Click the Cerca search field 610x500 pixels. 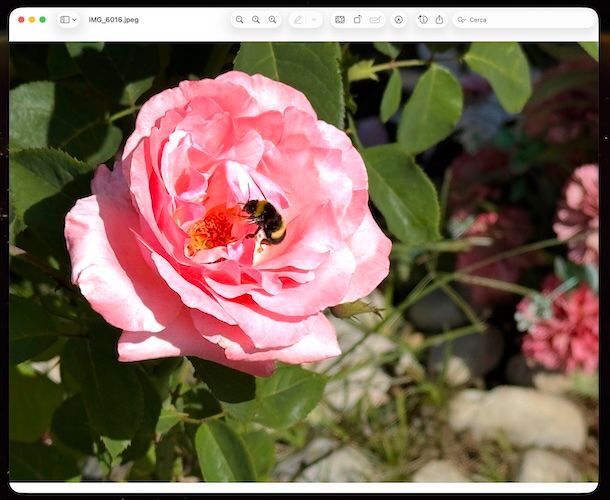pyautogui.click(x=524, y=19)
